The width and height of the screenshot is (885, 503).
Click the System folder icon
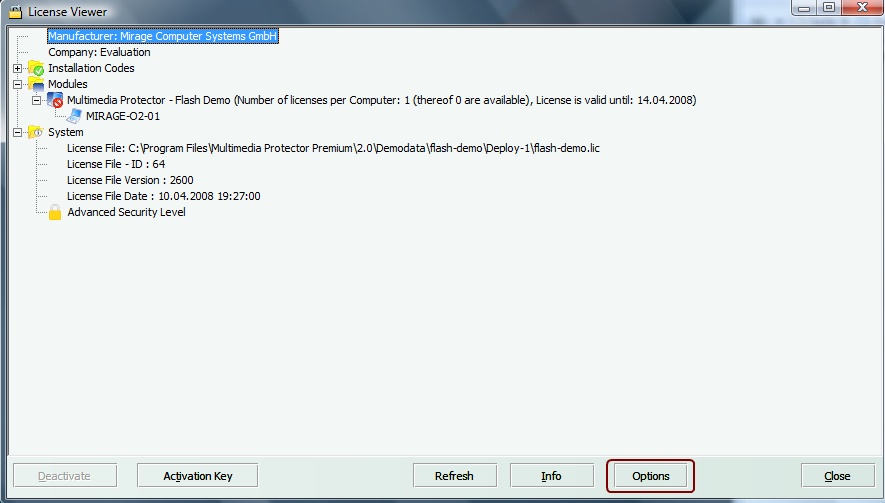click(x=35, y=132)
